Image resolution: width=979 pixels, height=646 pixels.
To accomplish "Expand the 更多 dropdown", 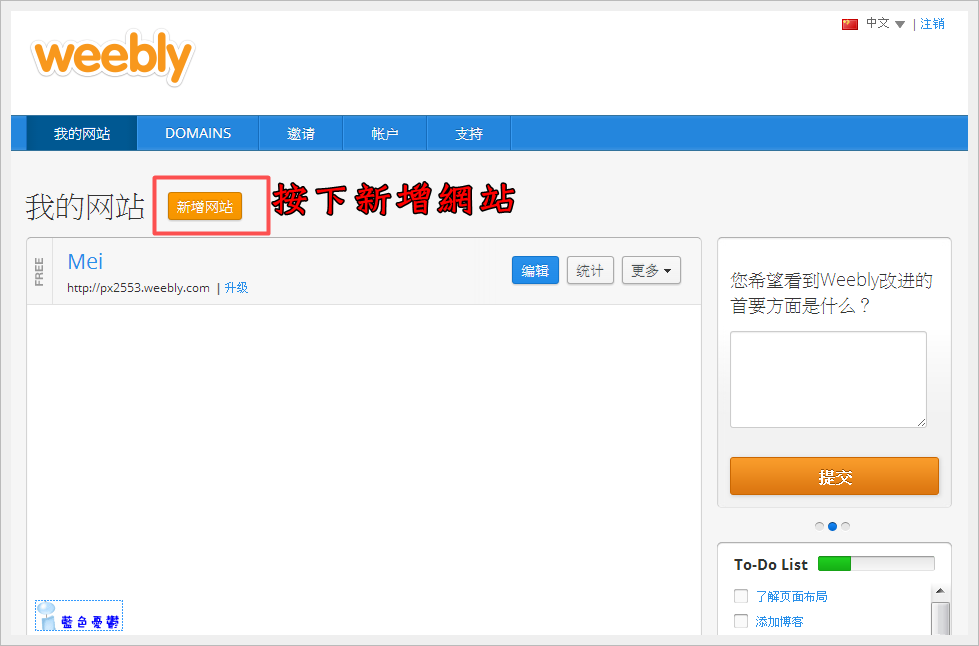I will [651, 270].
